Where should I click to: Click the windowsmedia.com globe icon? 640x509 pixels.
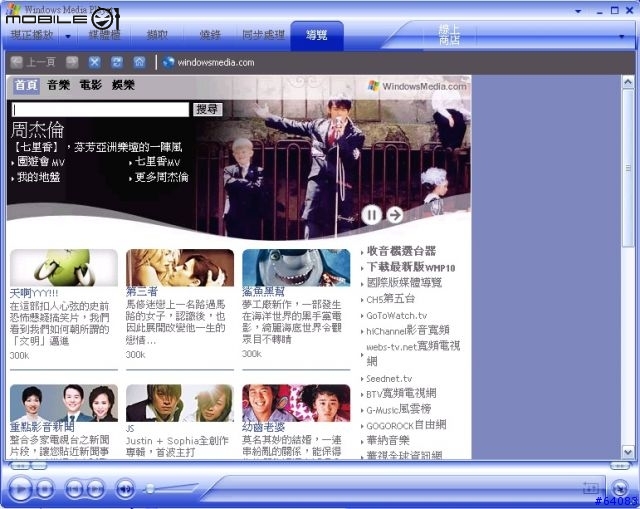click(168, 62)
